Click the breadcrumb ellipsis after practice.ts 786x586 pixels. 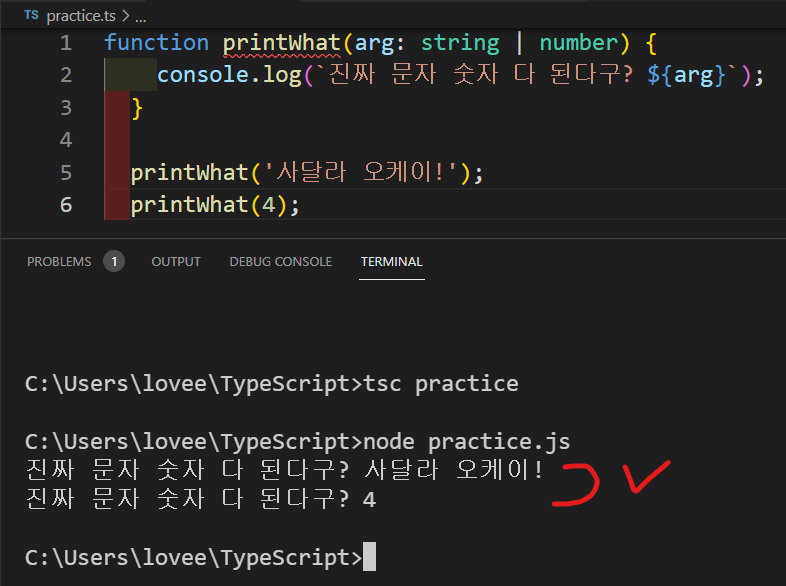tap(141, 18)
